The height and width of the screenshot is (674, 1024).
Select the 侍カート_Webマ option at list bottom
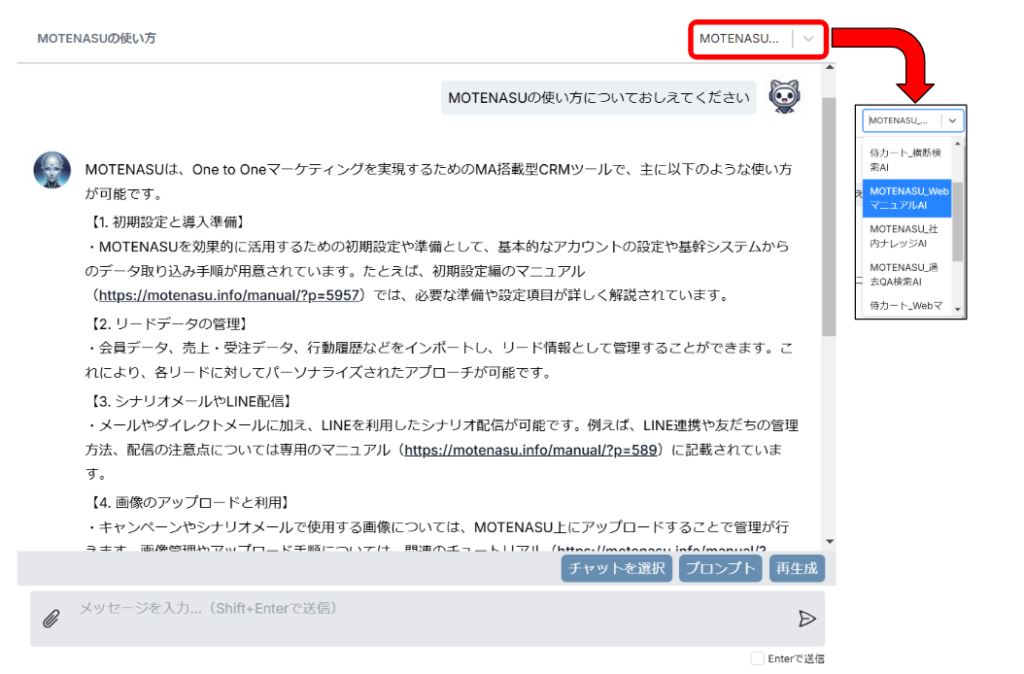click(x=906, y=305)
